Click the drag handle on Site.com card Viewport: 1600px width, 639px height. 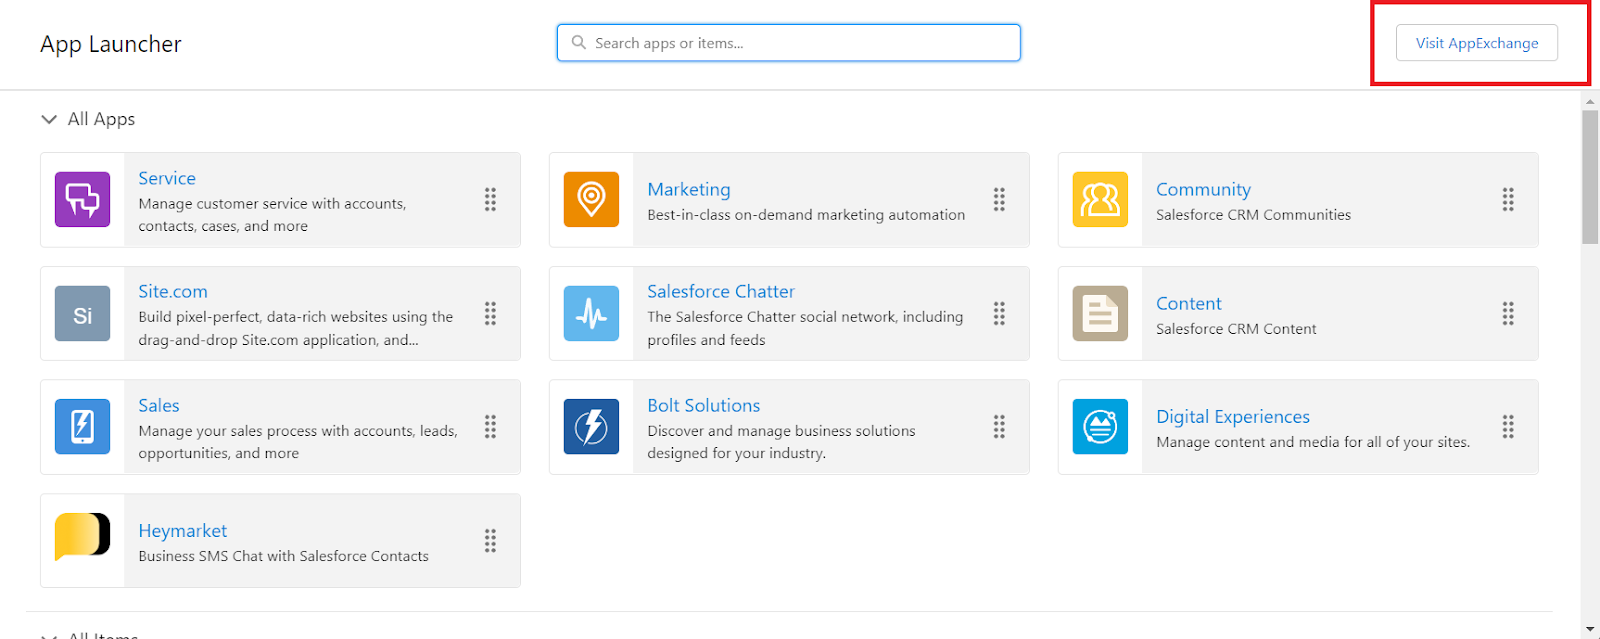[x=490, y=314]
